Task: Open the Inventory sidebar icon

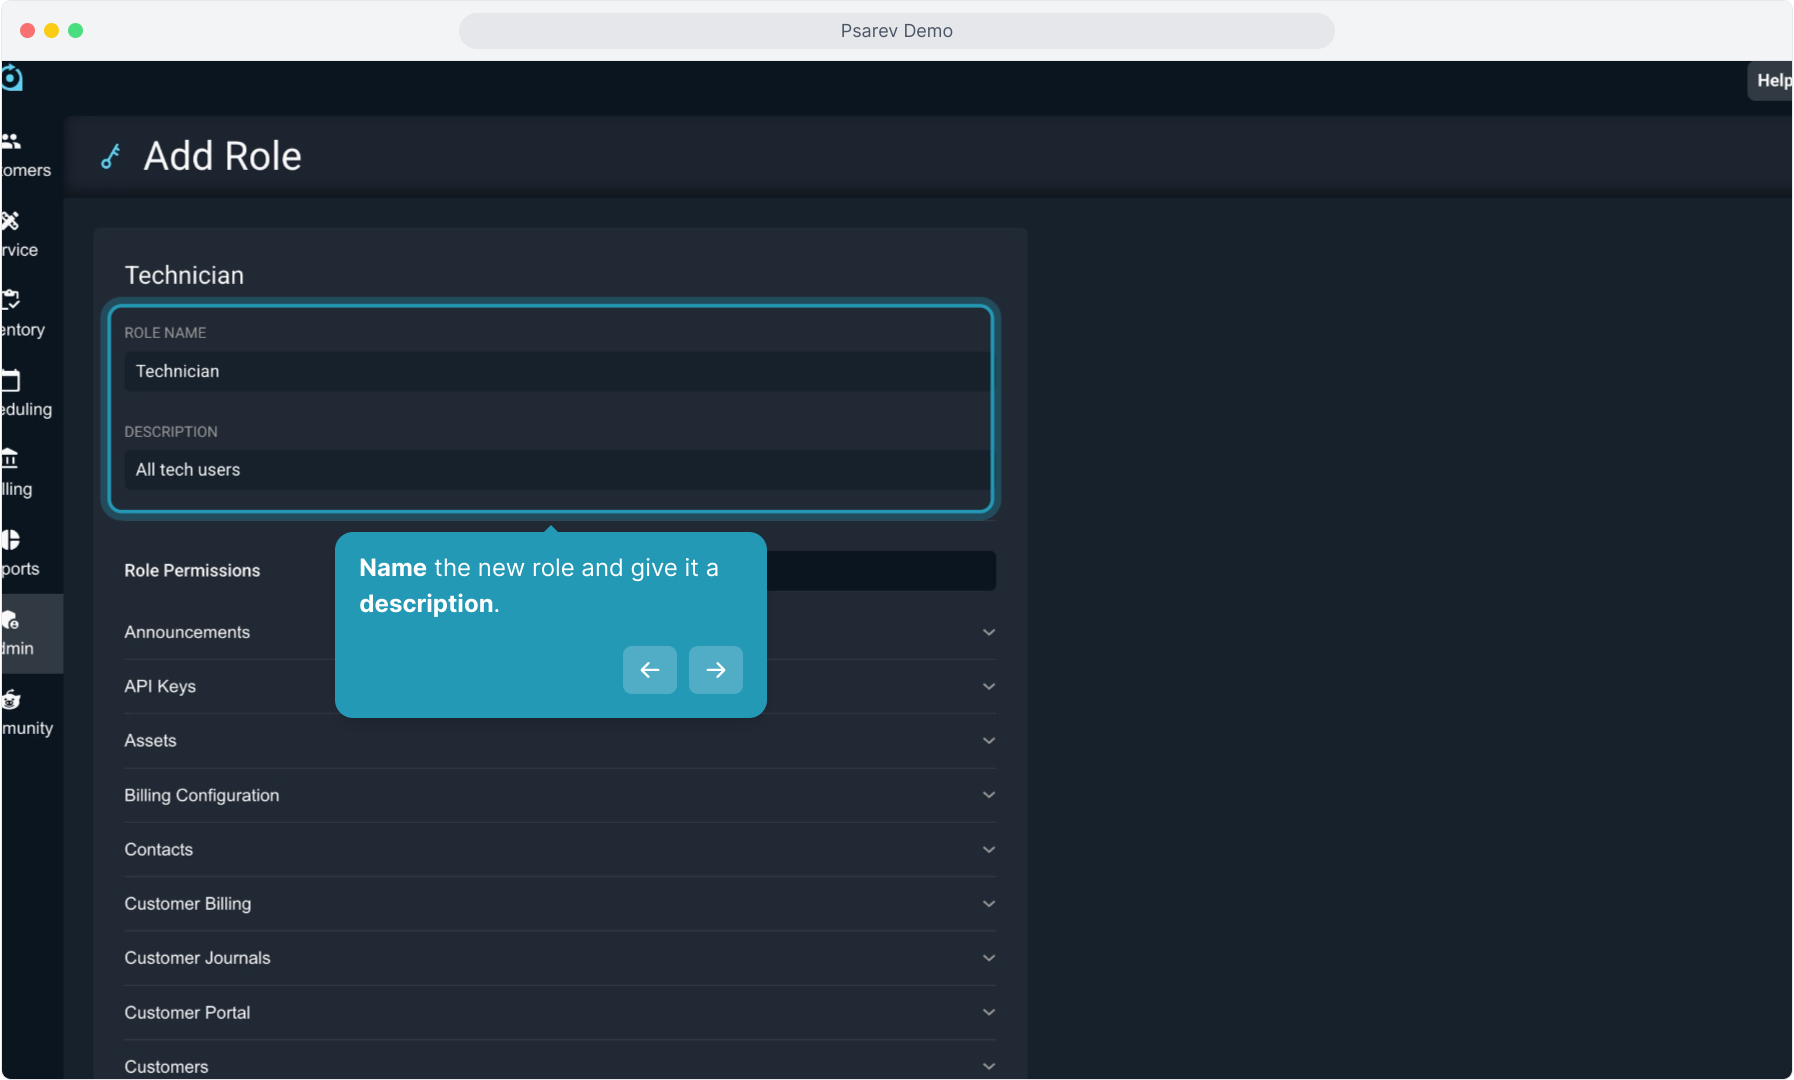Action: (x=12, y=300)
